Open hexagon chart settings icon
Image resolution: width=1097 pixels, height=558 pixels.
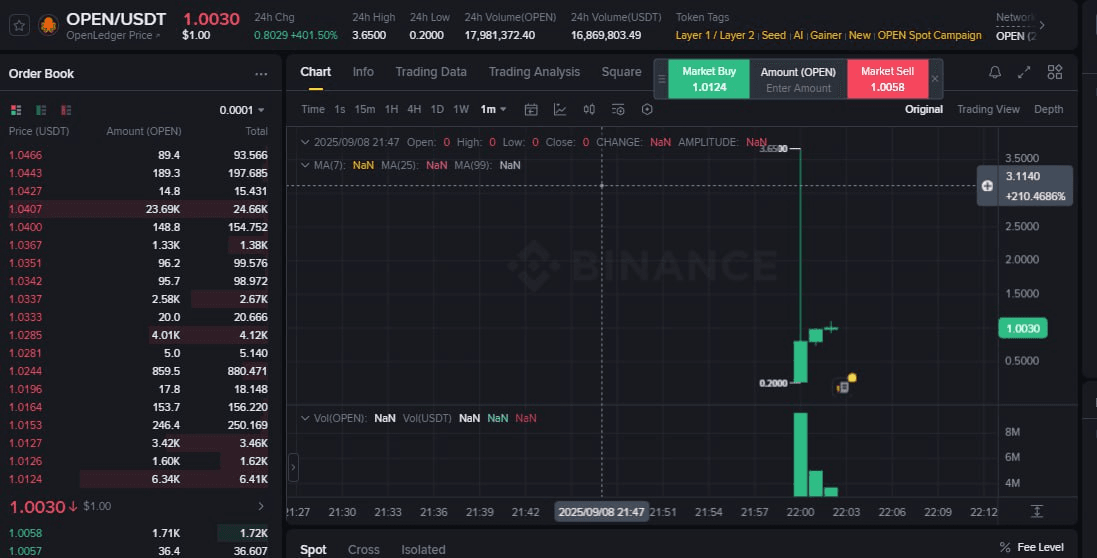point(647,109)
